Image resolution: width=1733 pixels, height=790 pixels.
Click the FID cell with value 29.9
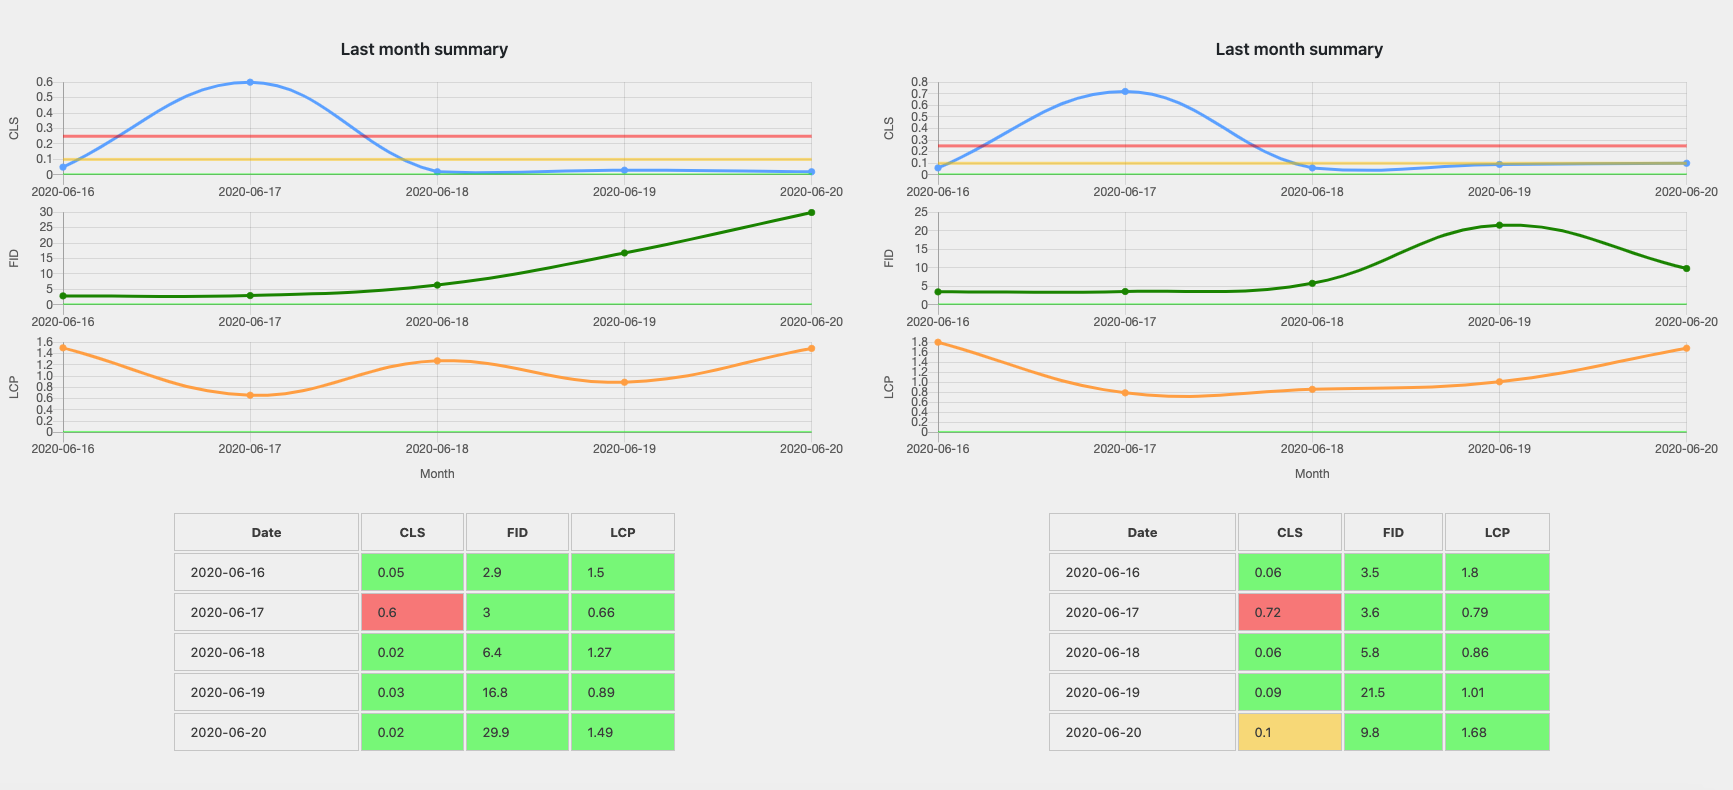(x=517, y=732)
